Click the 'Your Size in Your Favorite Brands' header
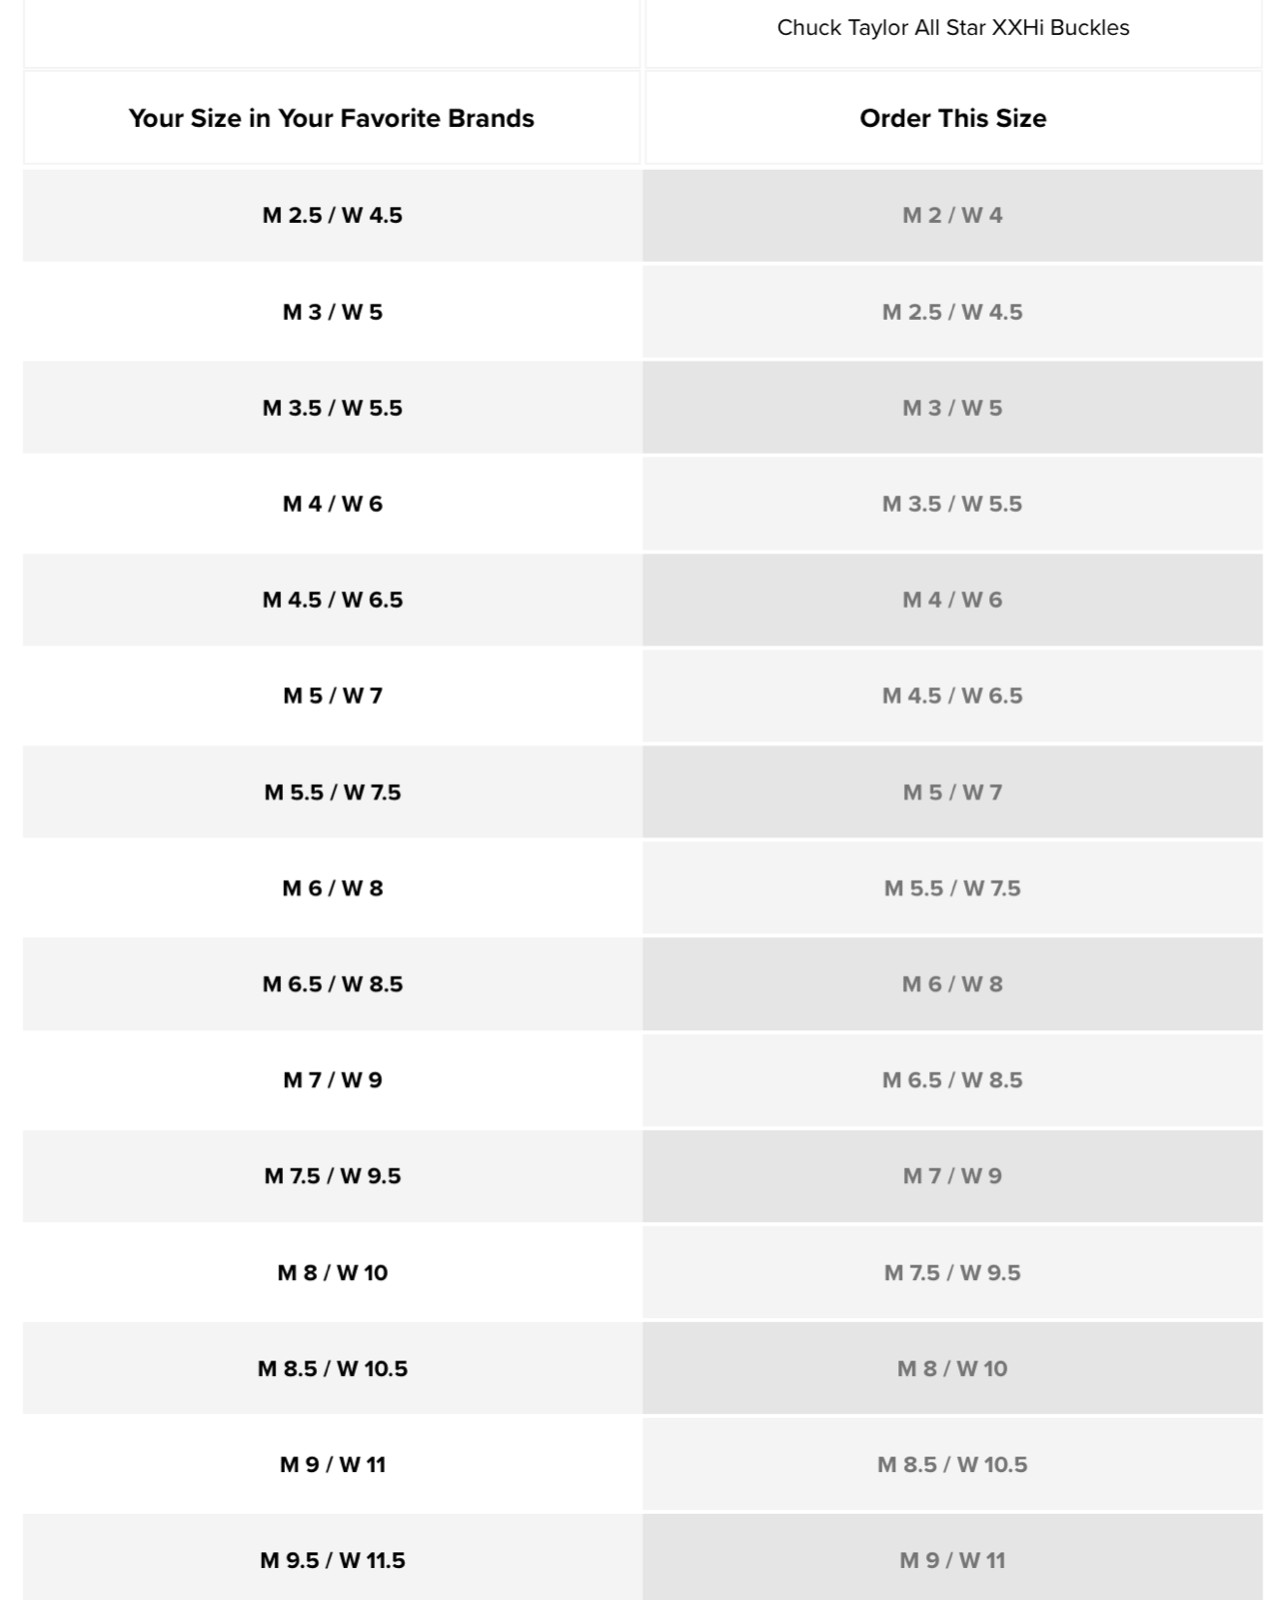1280x1600 pixels. (331, 118)
